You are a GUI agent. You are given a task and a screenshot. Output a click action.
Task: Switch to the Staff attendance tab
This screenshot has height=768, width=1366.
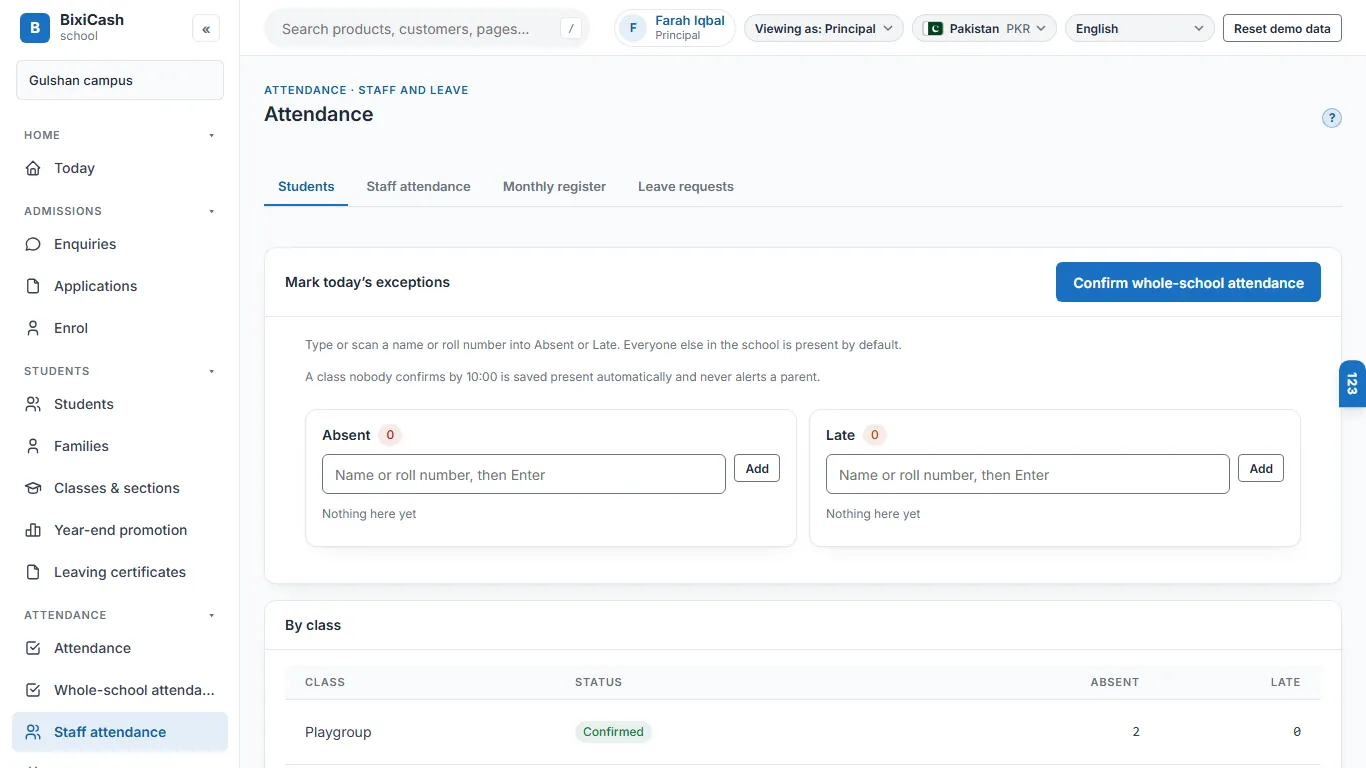coord(418,187)
